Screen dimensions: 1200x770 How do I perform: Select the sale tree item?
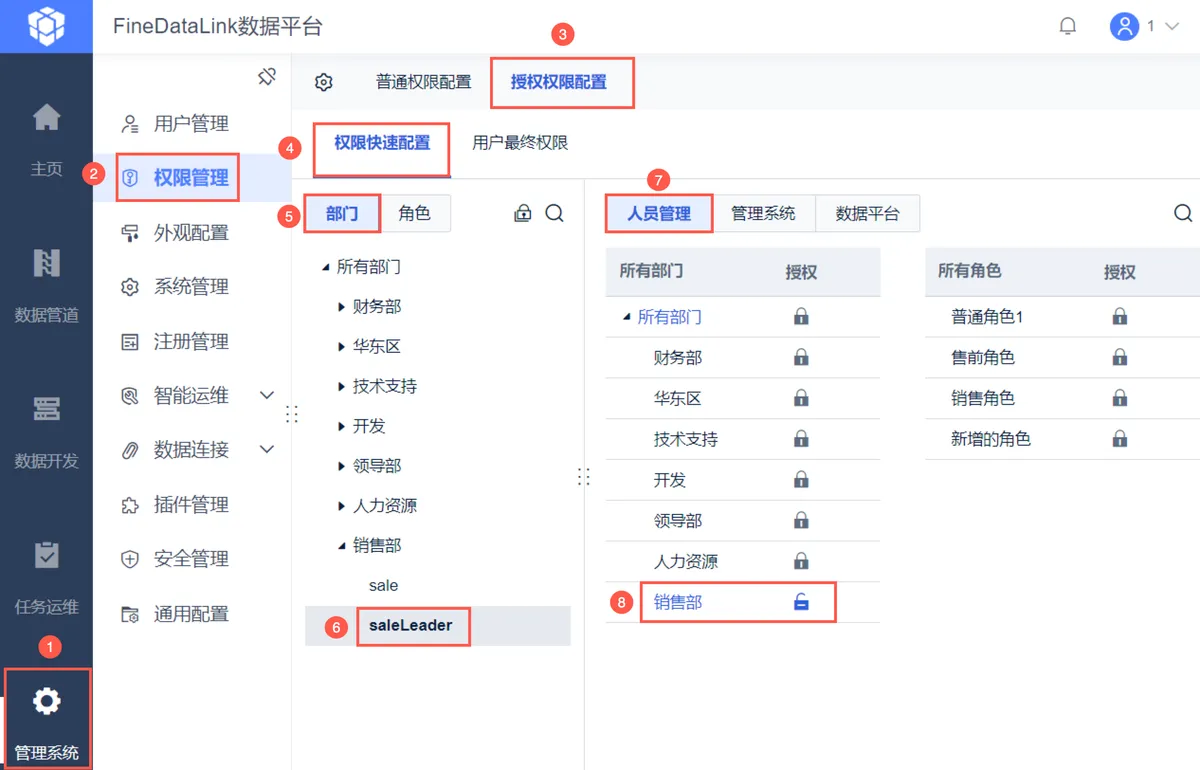point(383,585)
